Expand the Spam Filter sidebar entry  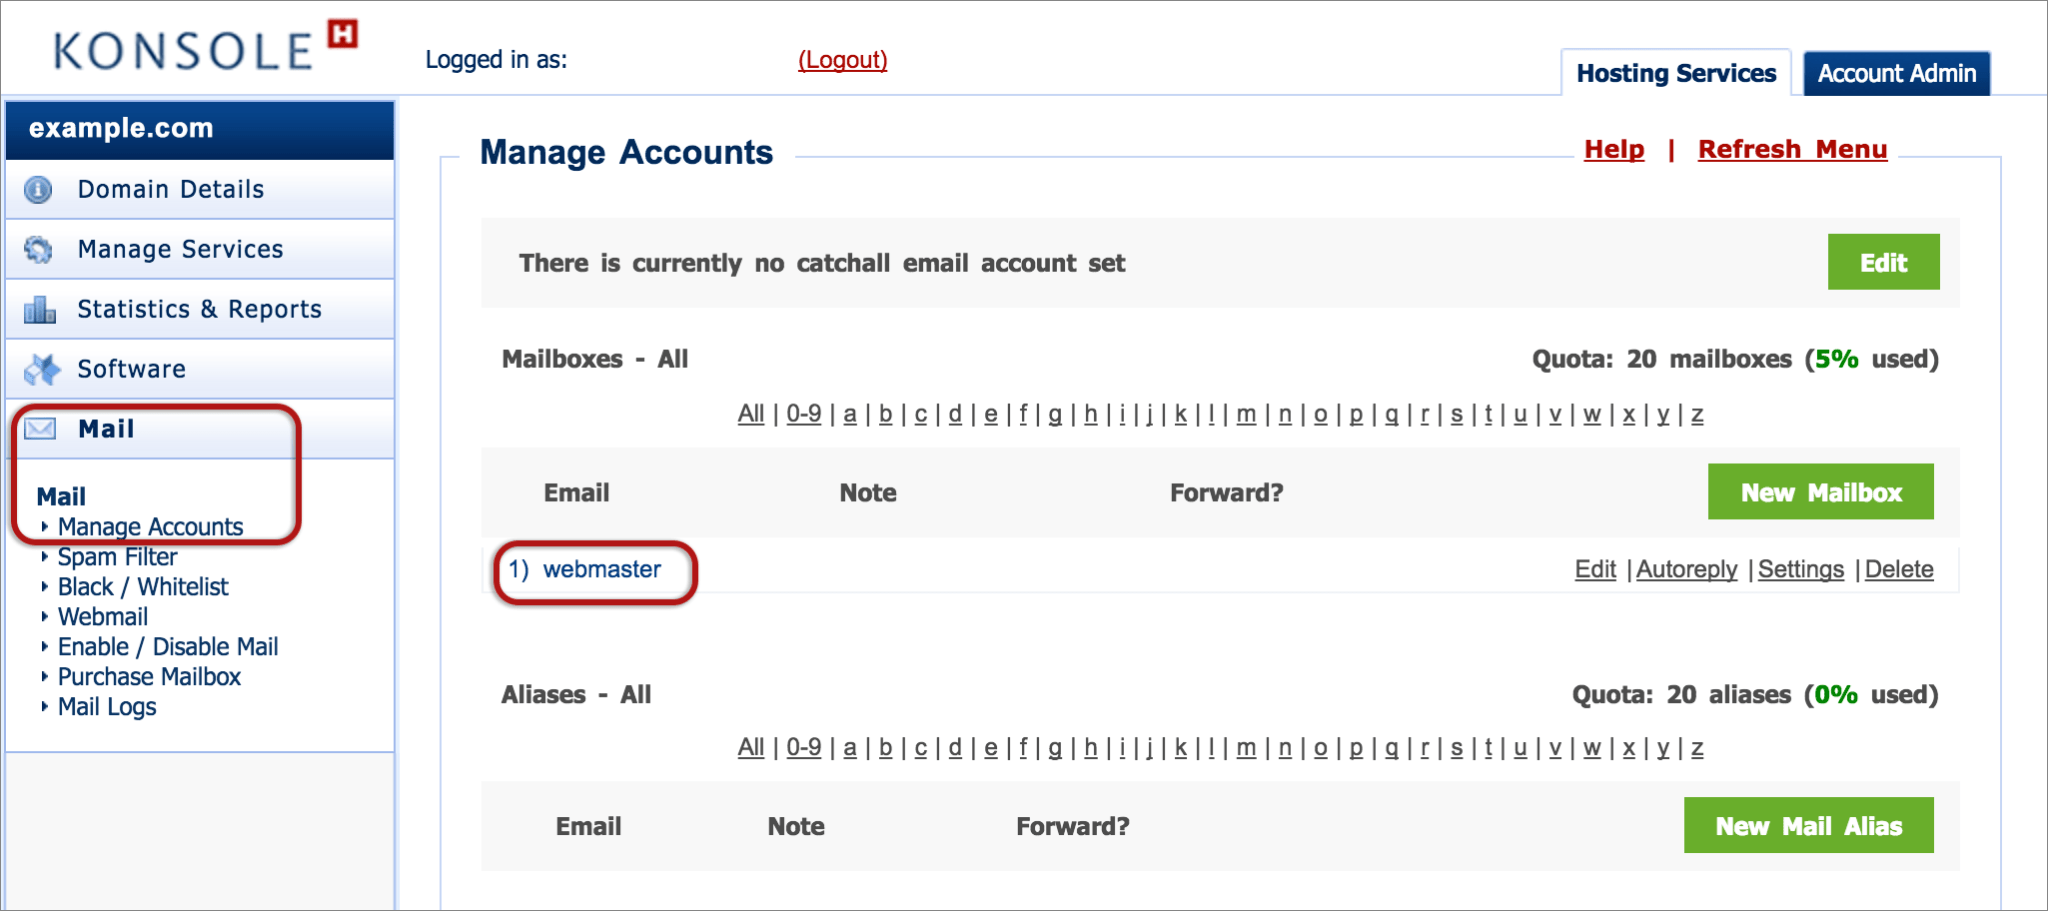pos(118,557)
